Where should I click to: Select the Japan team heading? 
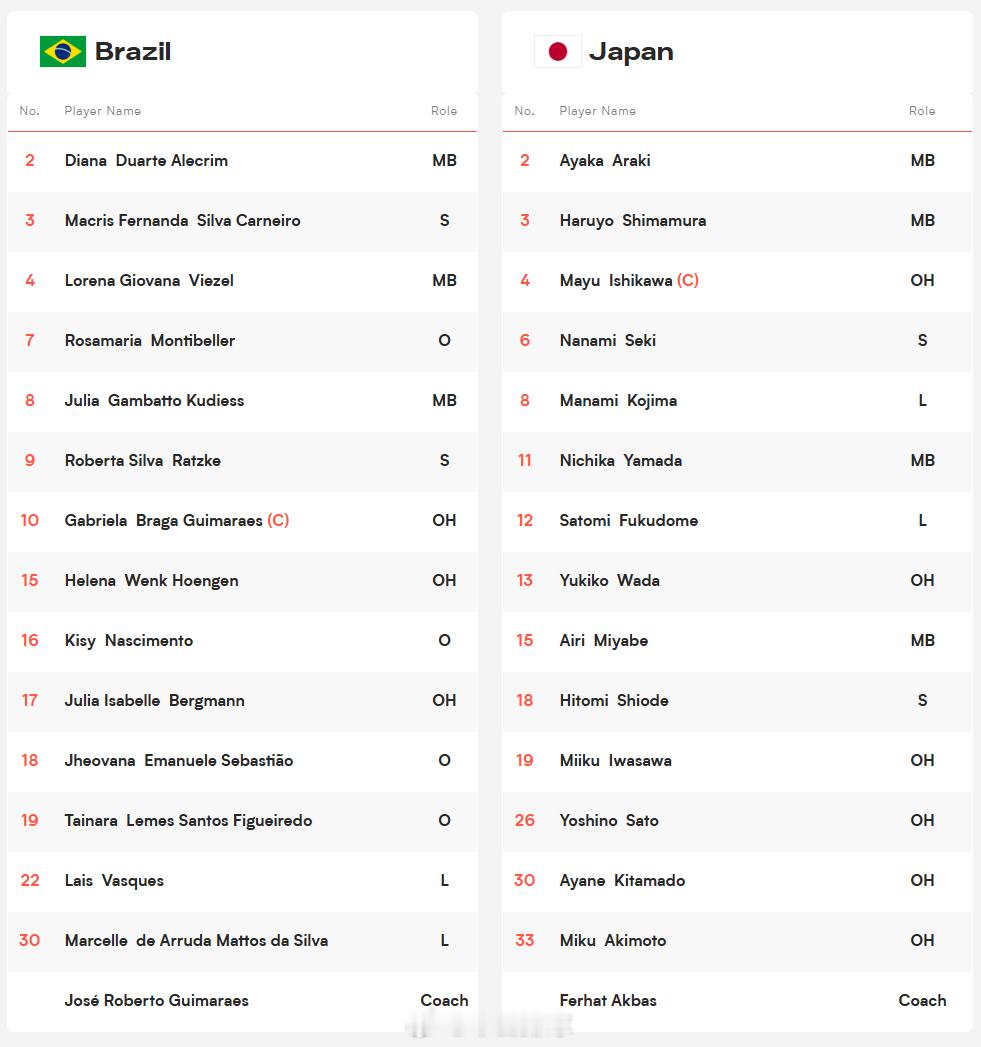coord(631,51)
